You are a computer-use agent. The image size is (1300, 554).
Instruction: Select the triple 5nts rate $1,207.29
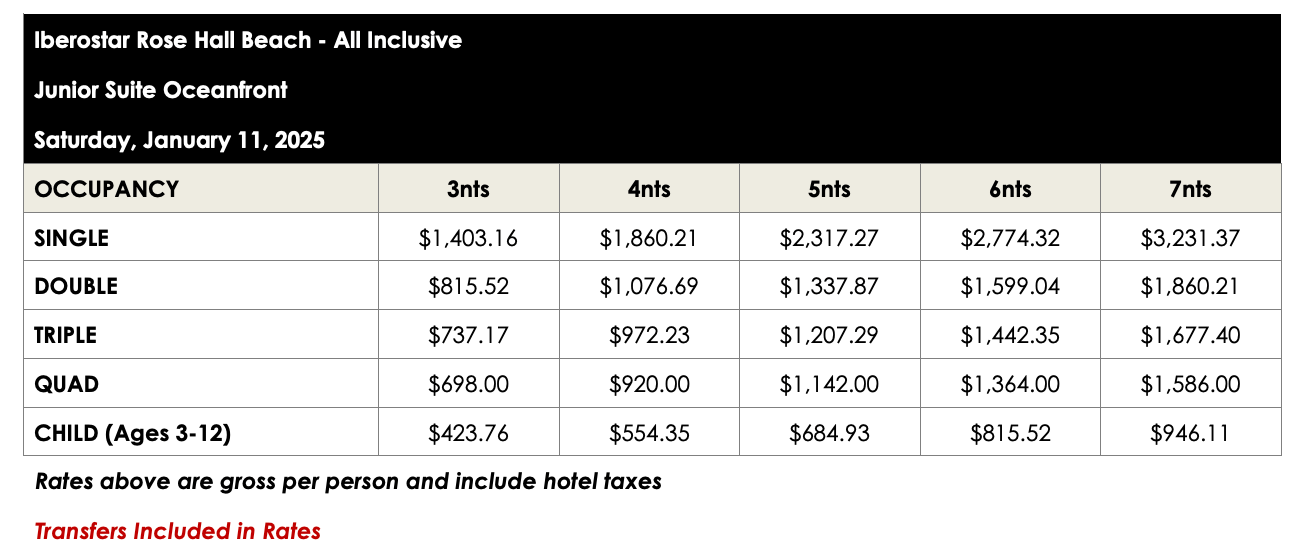(829, 335)
